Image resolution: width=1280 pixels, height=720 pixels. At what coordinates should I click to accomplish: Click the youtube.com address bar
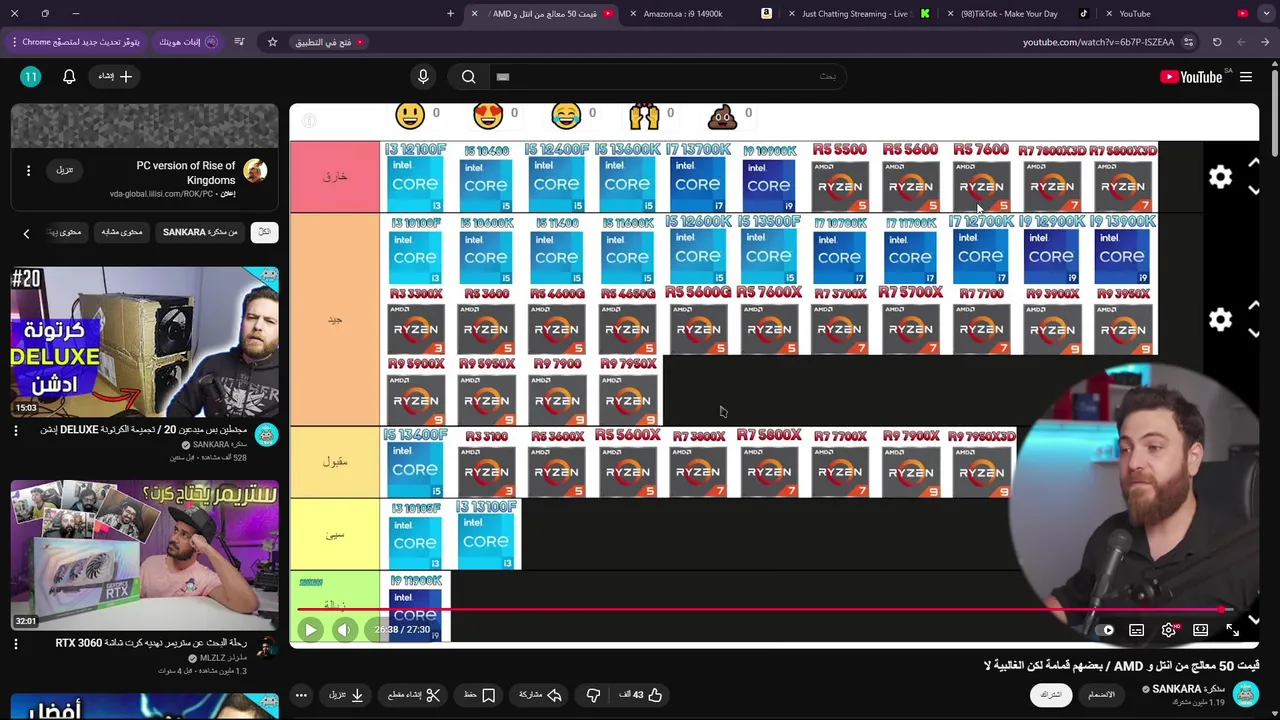tap(1097, 42)
